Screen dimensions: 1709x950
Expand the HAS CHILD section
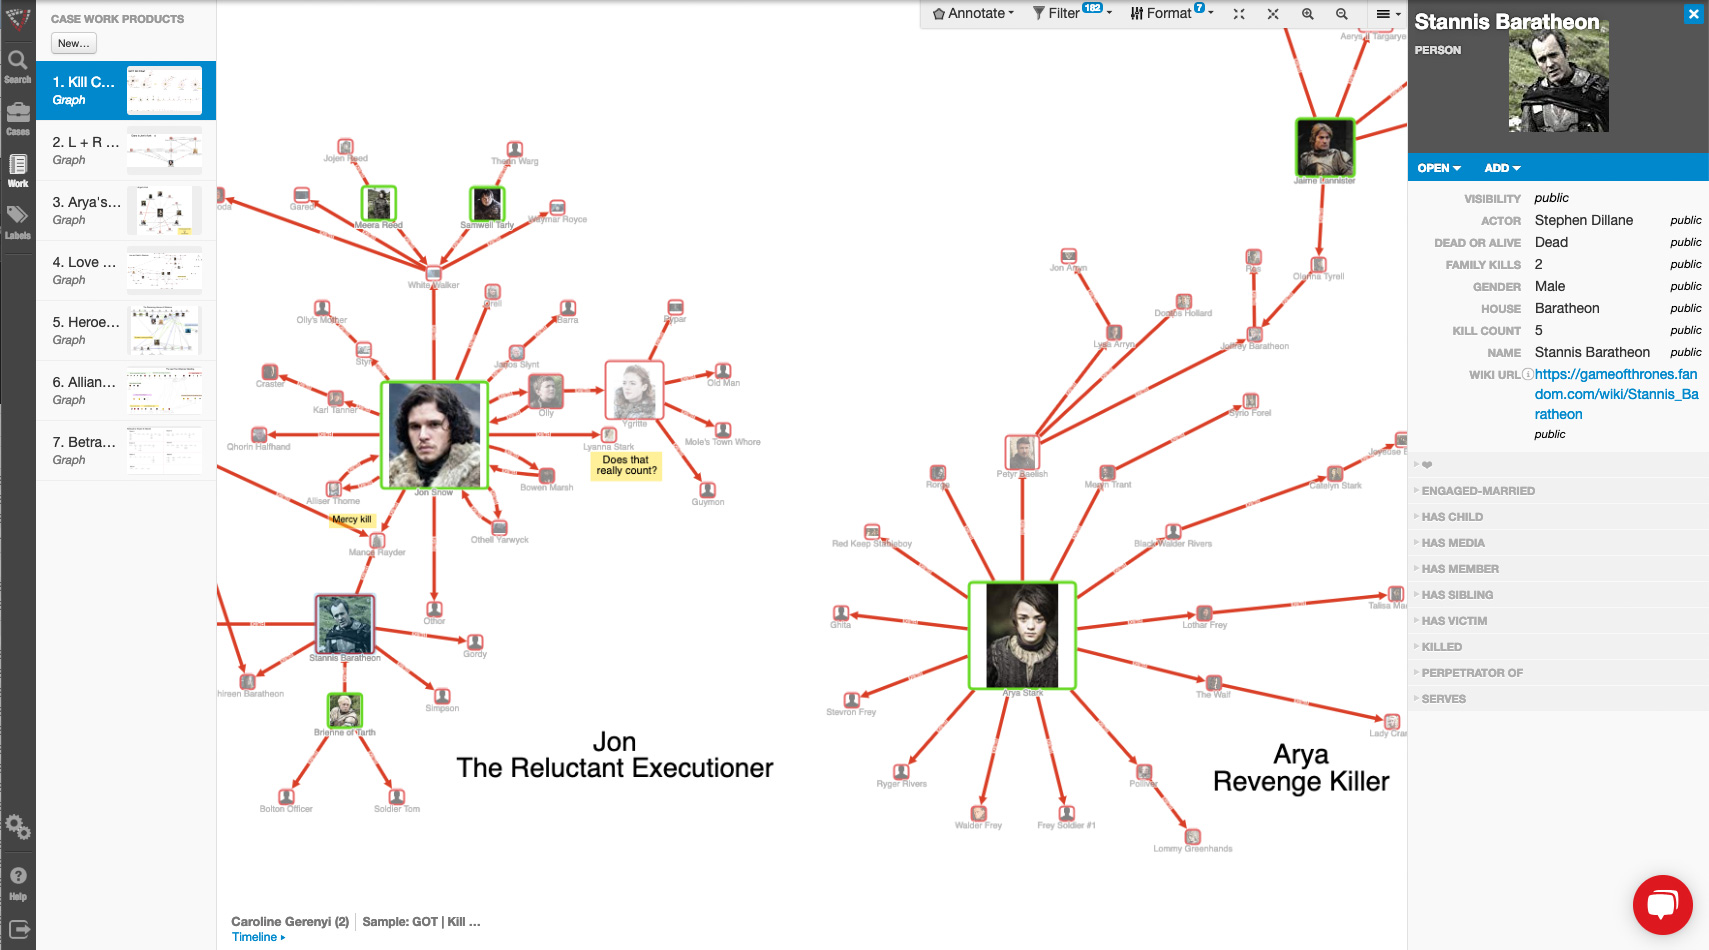(1558, 517)
